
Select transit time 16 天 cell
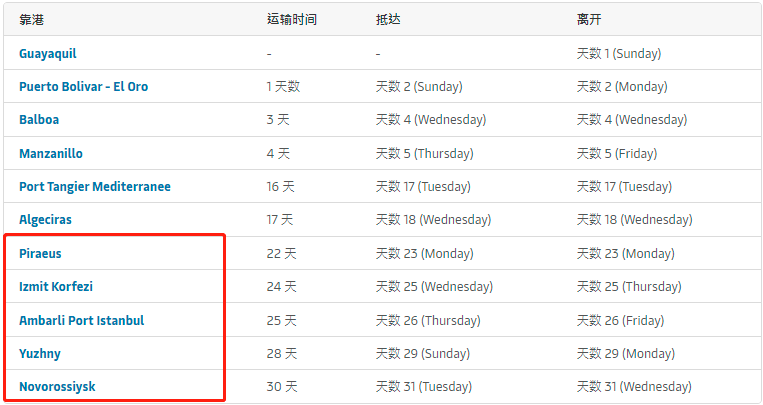pyautogui.click(x=280, y=186)
